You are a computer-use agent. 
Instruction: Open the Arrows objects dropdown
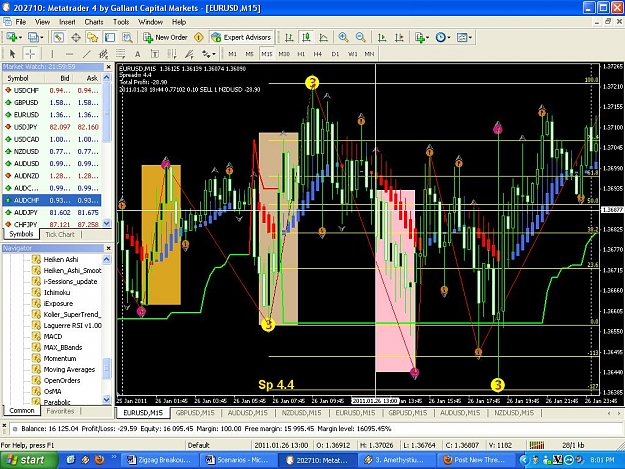pyautogui.click(x=208, y=53)
